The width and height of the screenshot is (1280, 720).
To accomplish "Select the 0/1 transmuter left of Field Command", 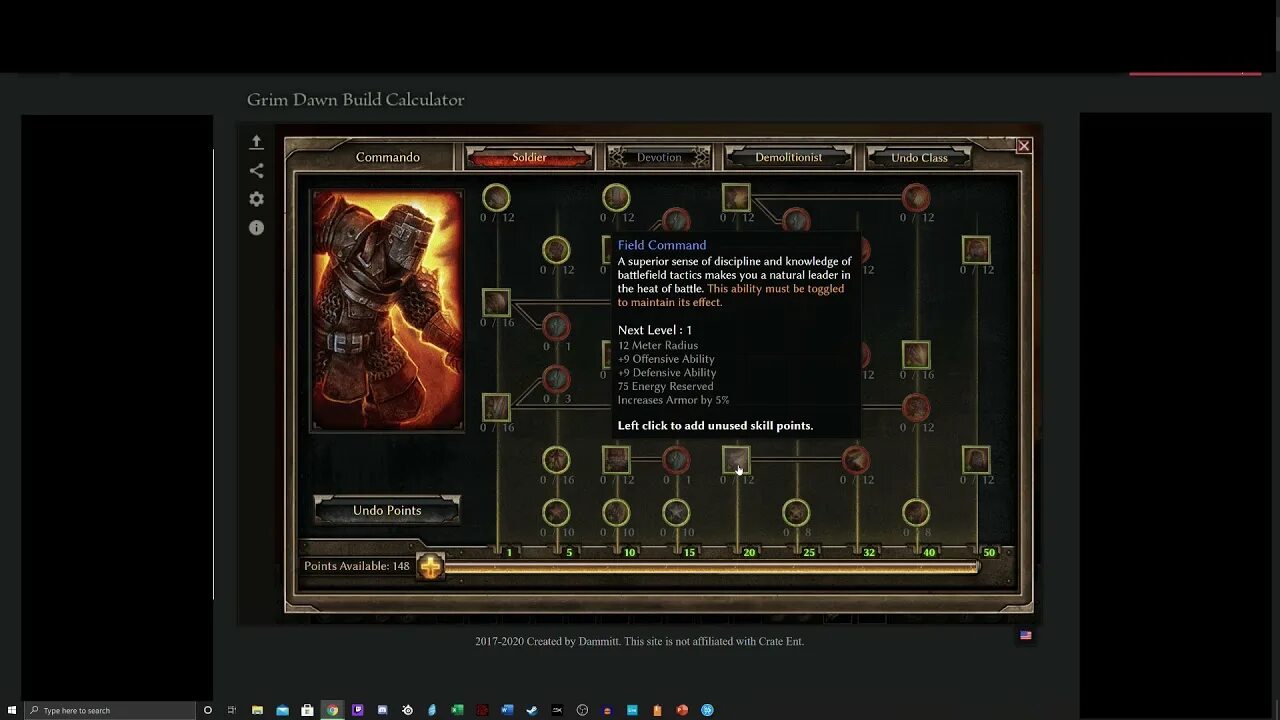I will click(676, 460).
